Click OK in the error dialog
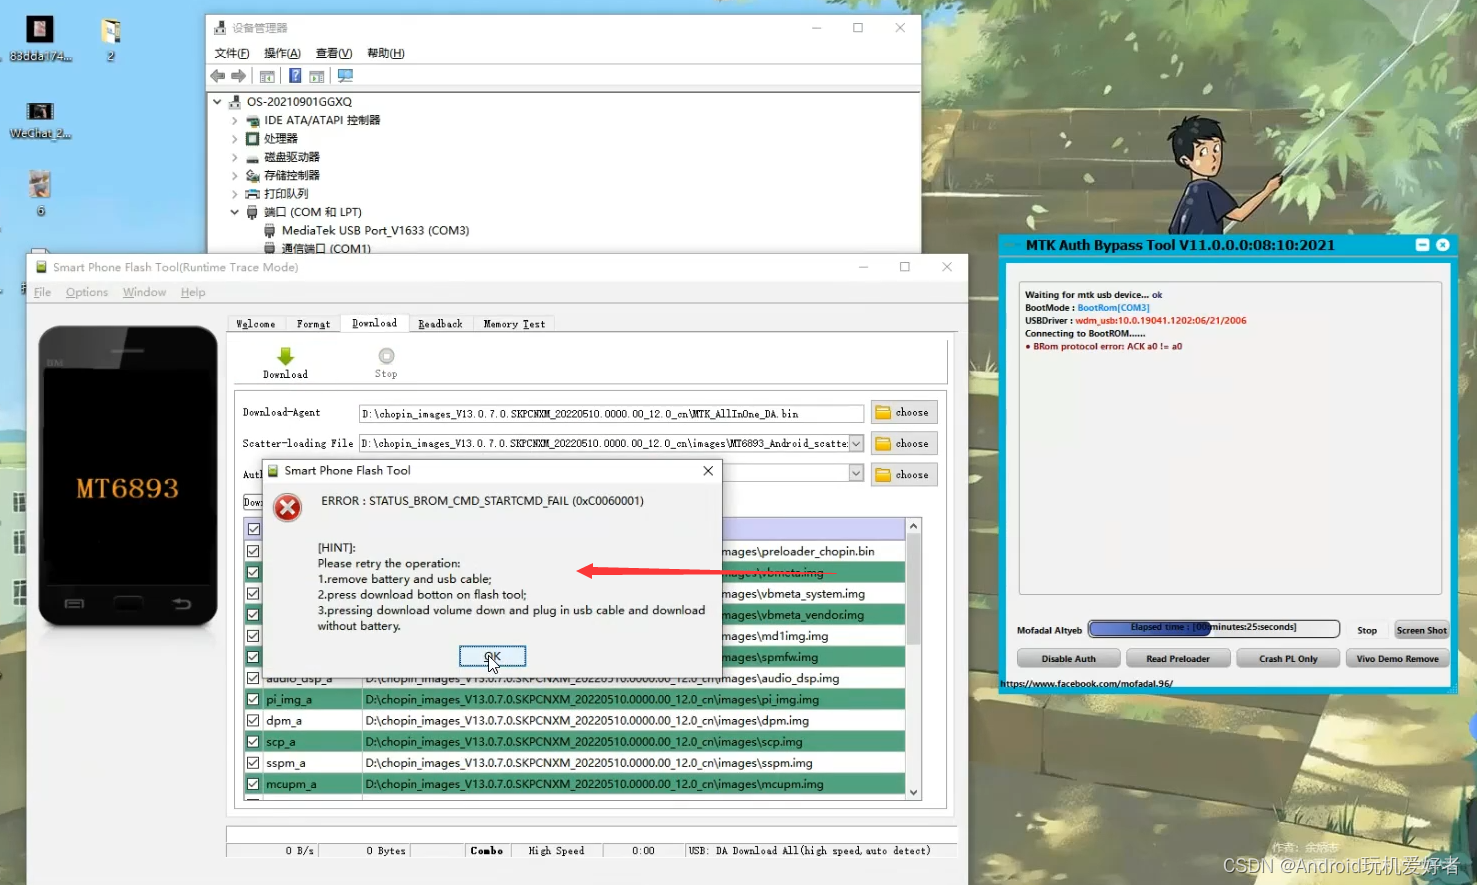1477x885 pixels. 492,657
